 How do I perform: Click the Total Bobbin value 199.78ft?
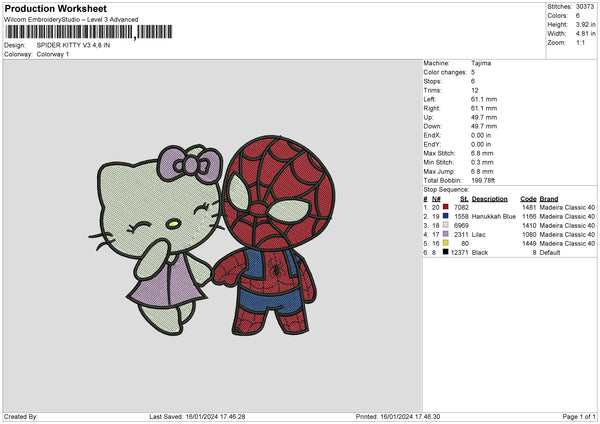[x=483, y=180]
